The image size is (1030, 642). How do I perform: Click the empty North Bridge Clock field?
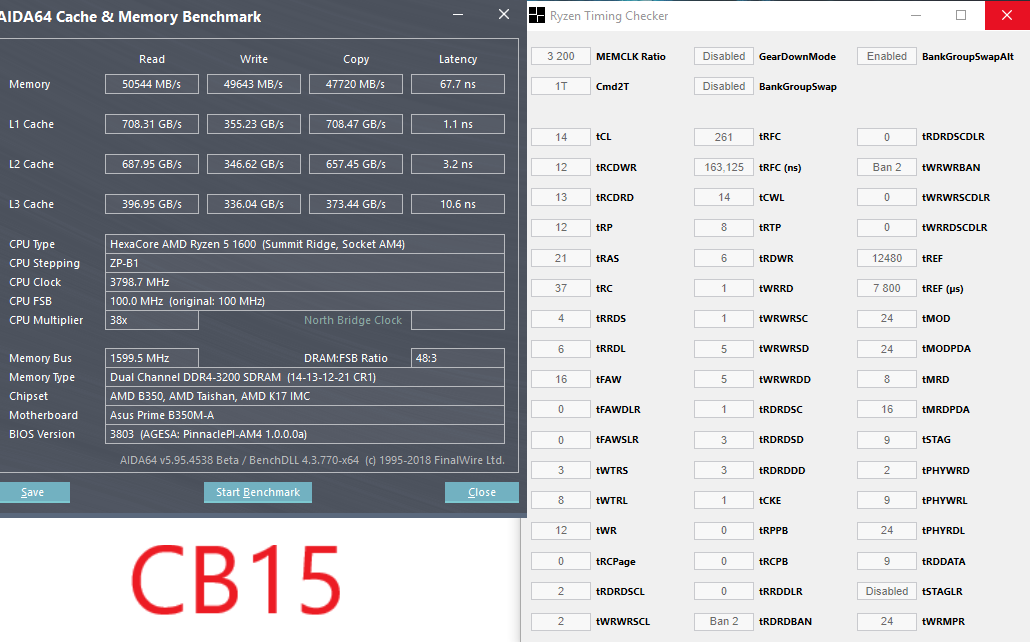(x=458, y=320)
